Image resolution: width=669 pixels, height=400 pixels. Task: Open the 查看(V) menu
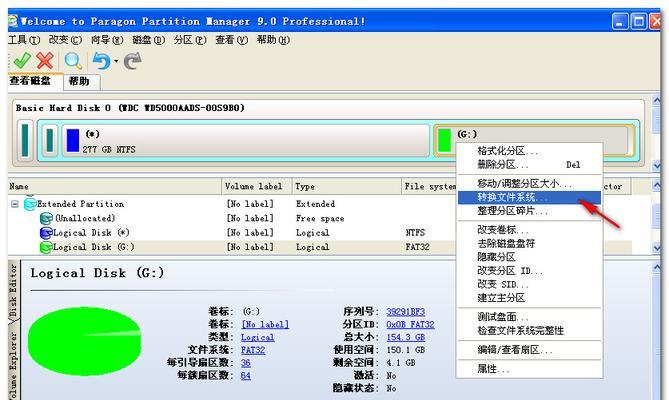231,40
